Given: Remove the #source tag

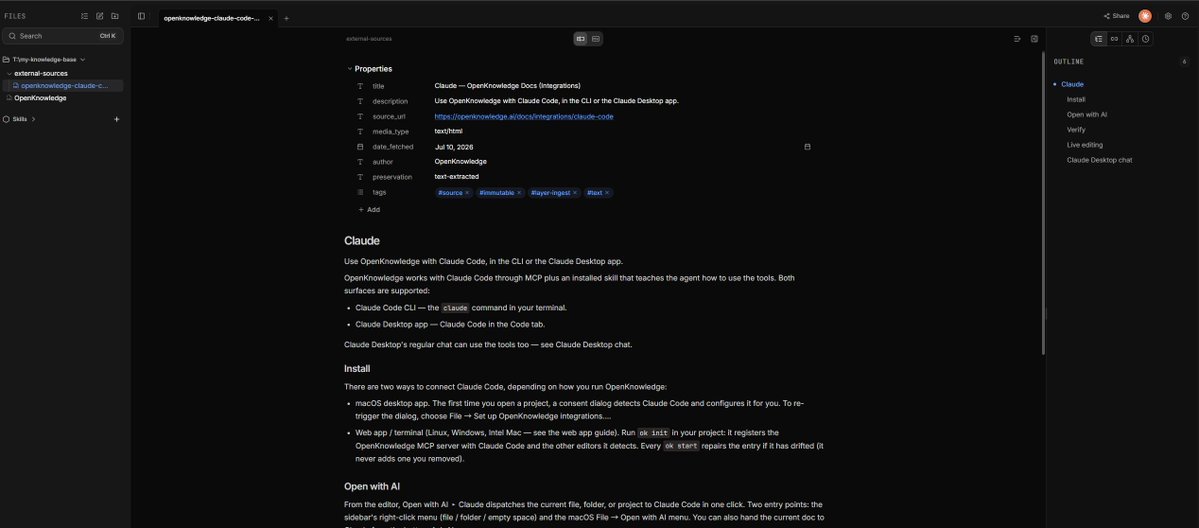Looking at the screenshot, I should 467,193.
